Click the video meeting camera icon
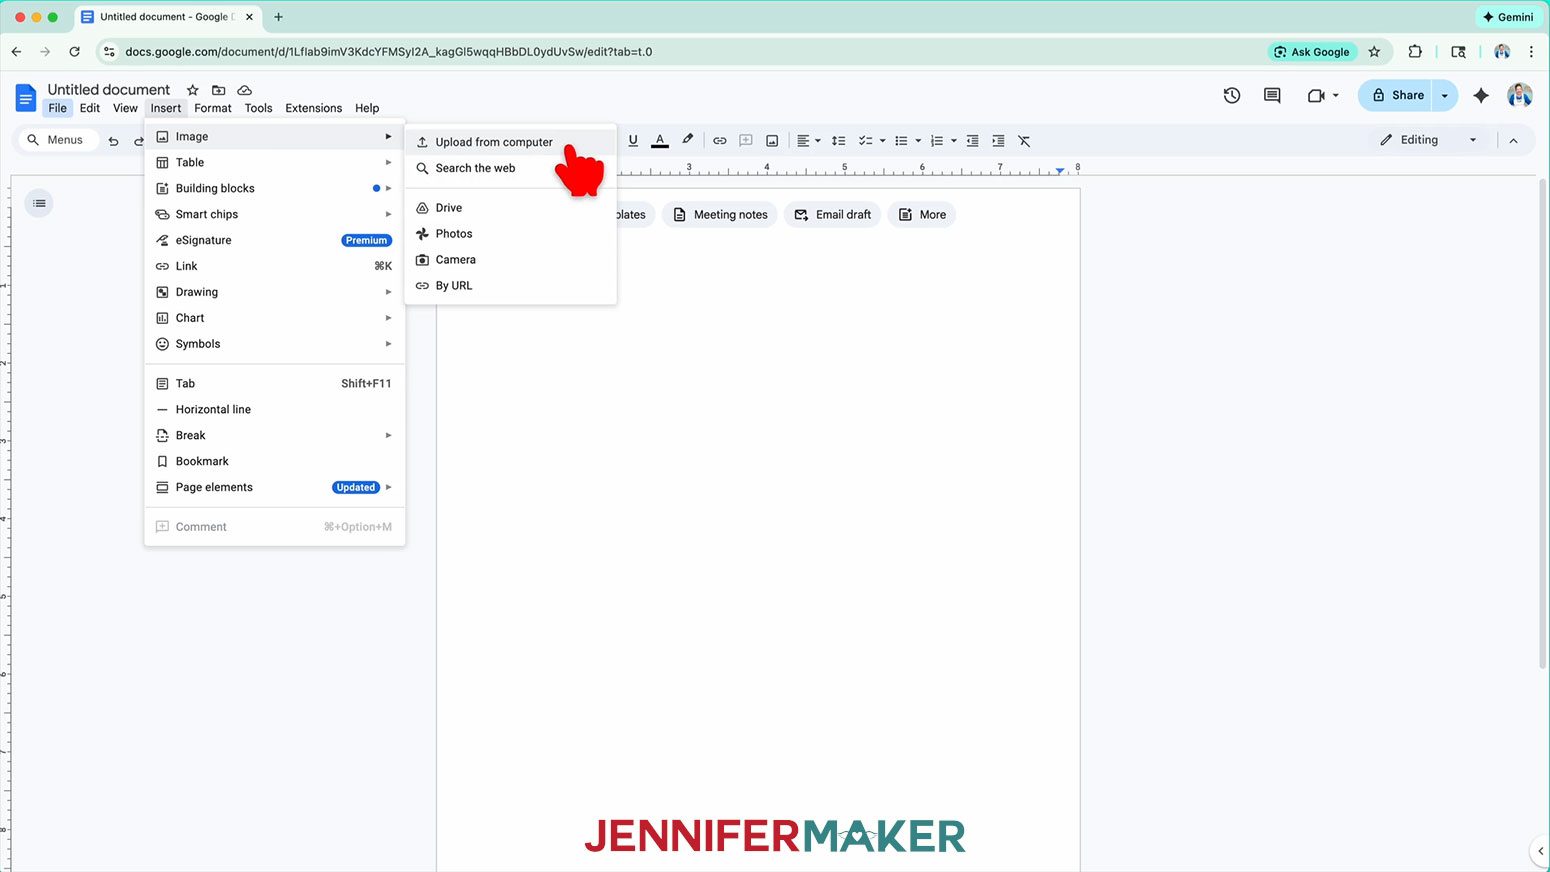This screenshot has height=872, width=1550. tap(1316, 95)
